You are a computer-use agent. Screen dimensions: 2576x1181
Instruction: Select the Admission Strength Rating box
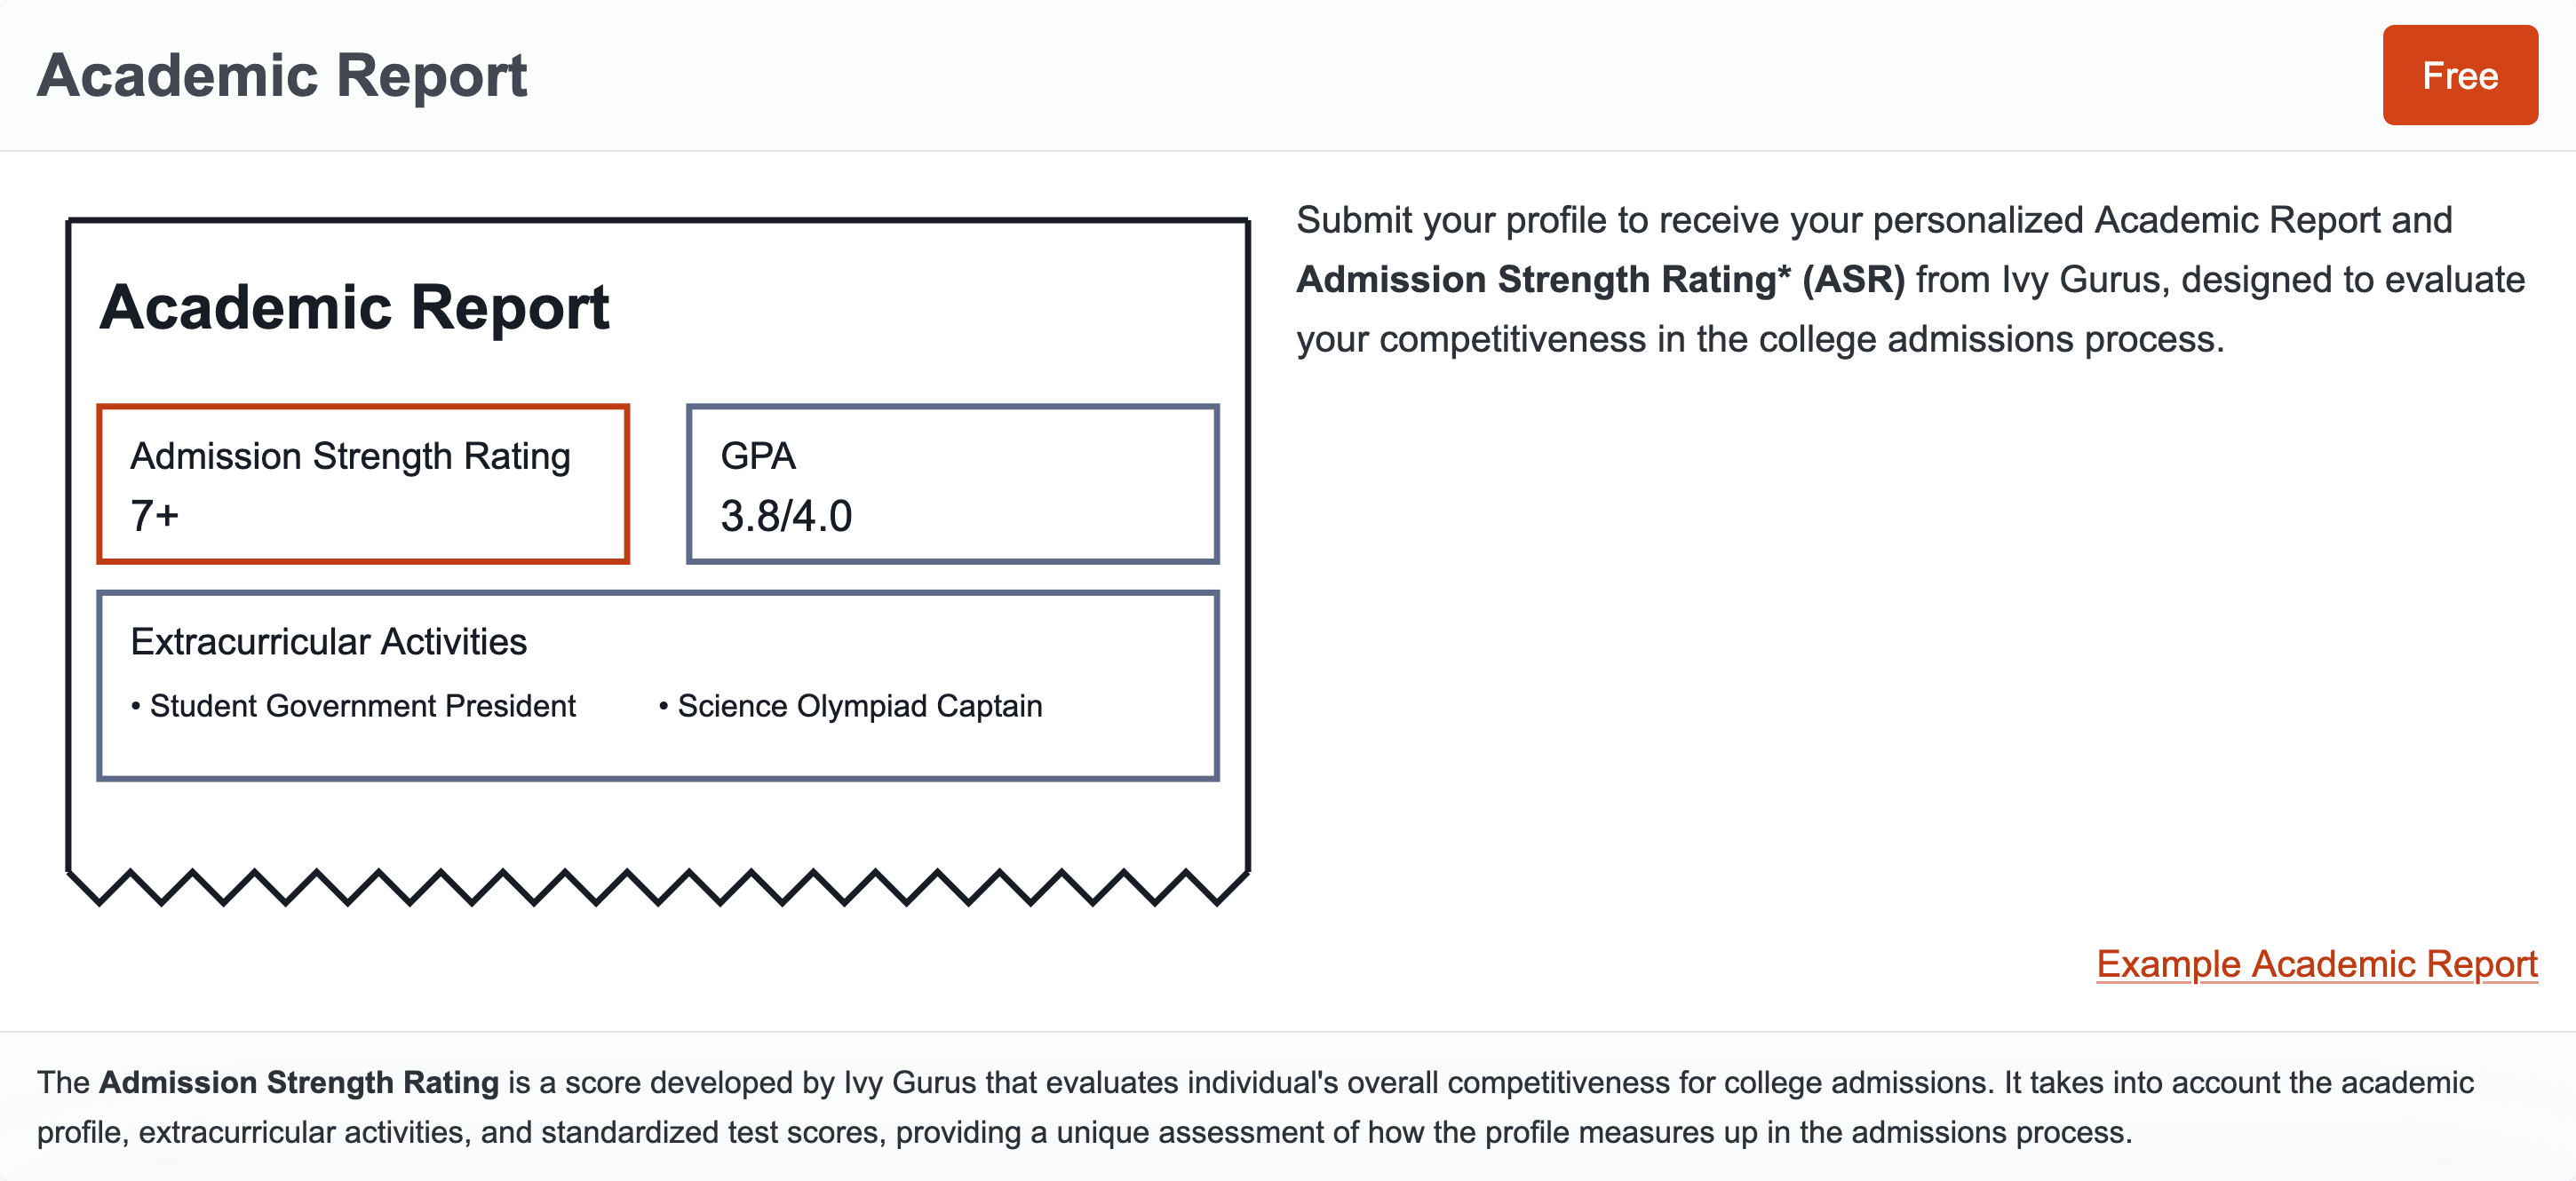click(x=363, y=484)
